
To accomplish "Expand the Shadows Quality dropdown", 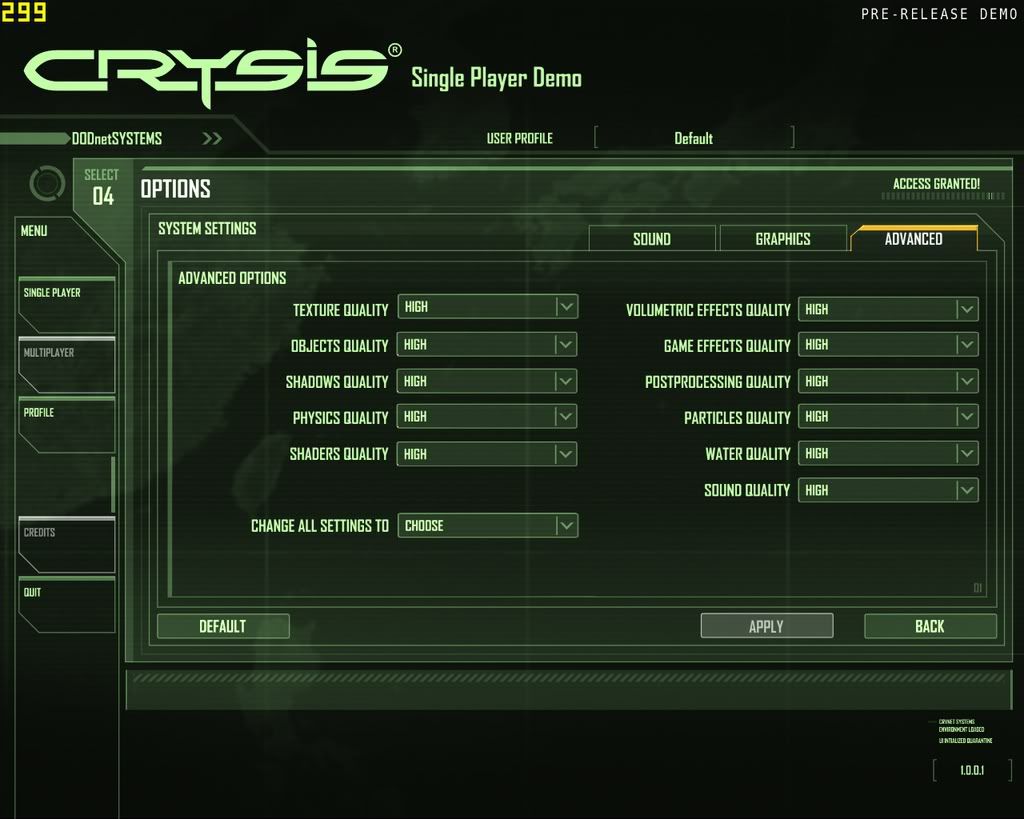I will point(487,381).
